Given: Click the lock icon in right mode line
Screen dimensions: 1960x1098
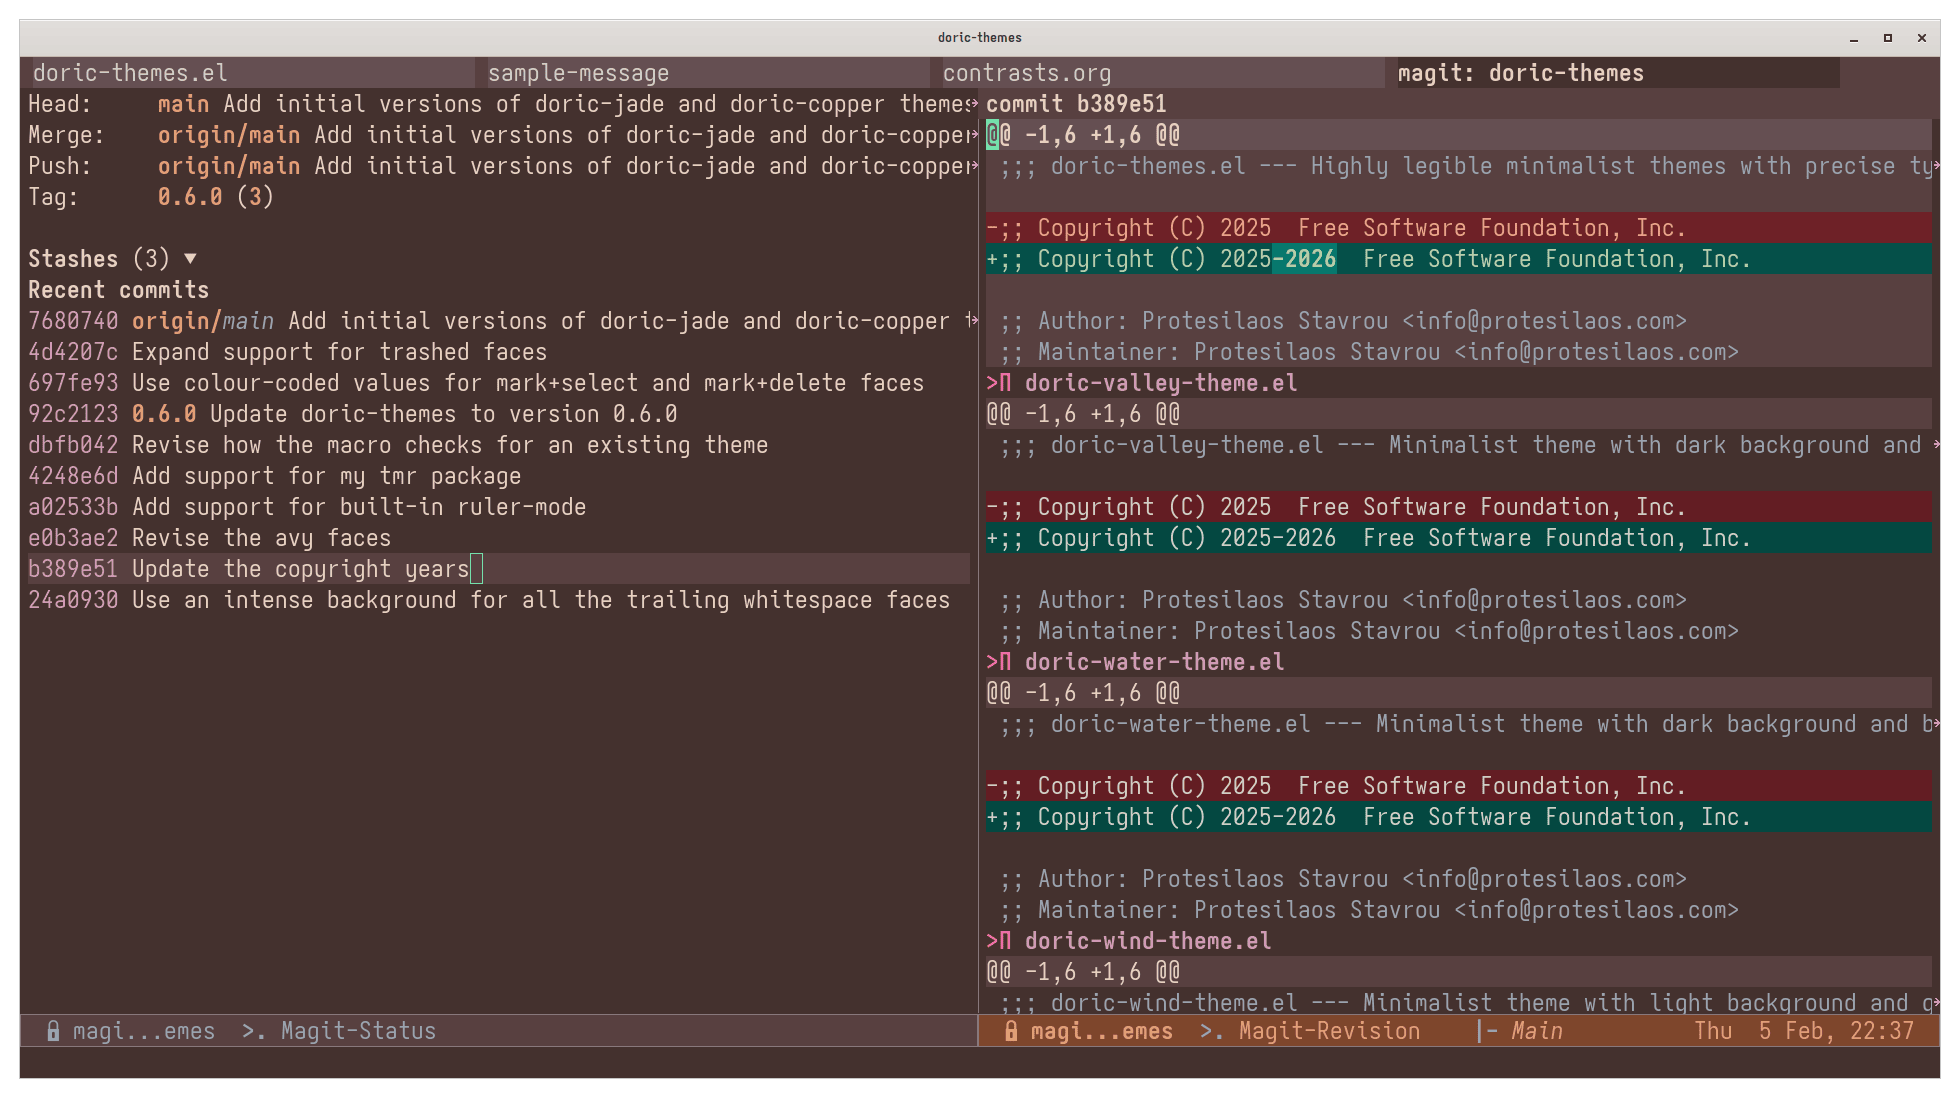Looking at the screenshot, I should click(x=1011, y=1031).
